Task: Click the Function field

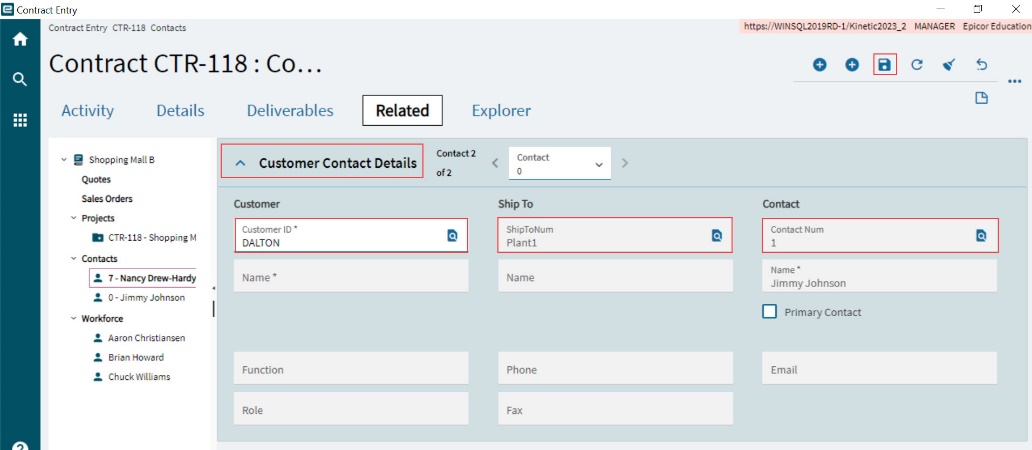Action: pos(351,368)
